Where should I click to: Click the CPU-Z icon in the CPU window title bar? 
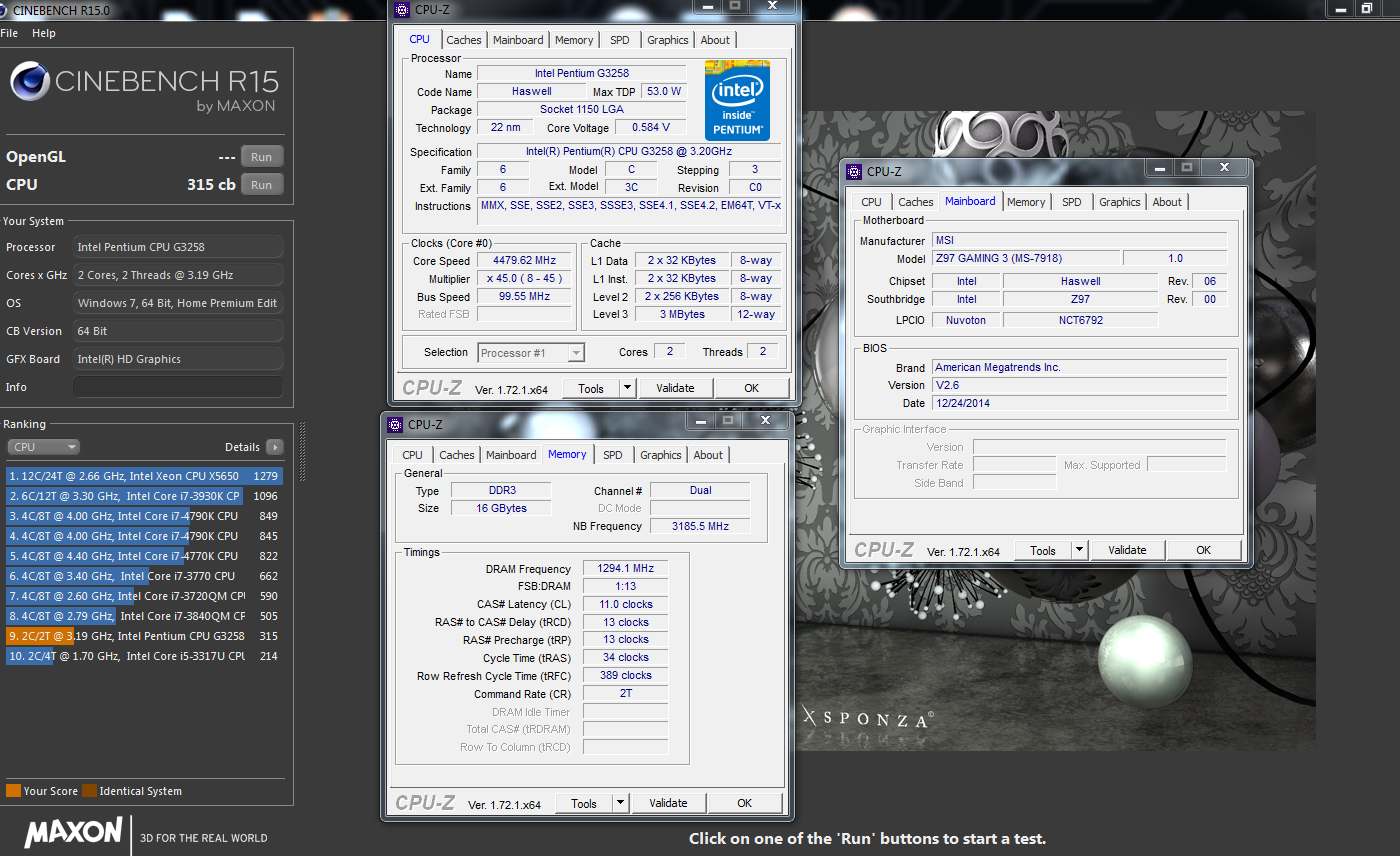point(402,10)
